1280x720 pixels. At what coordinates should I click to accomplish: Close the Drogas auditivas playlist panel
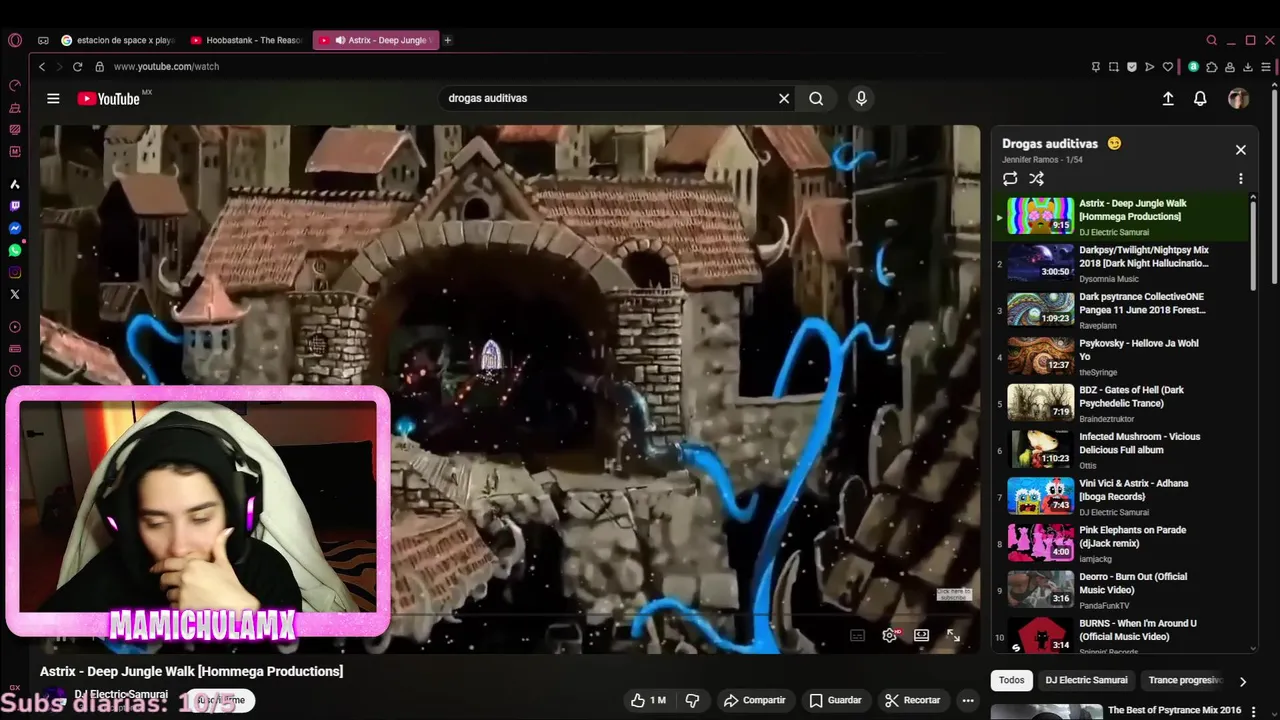(x=1241, y=150)
